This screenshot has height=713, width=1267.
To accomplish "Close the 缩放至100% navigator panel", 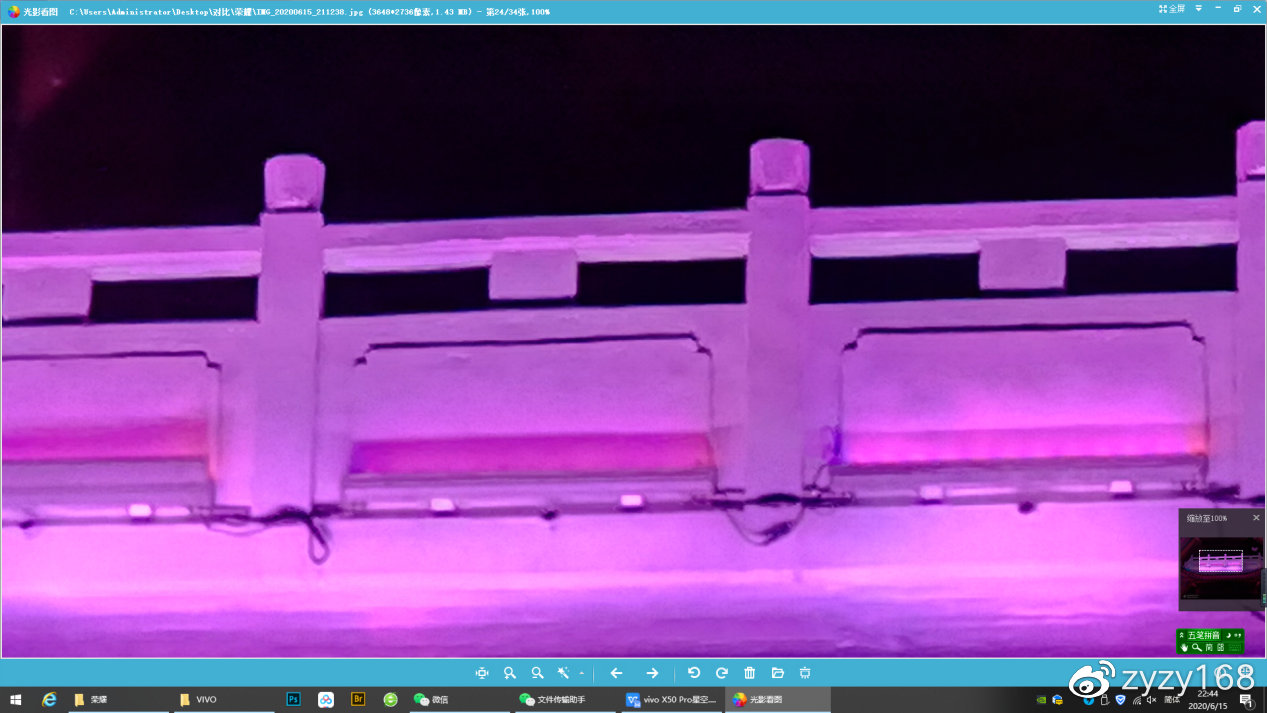I will [1256, 518].
